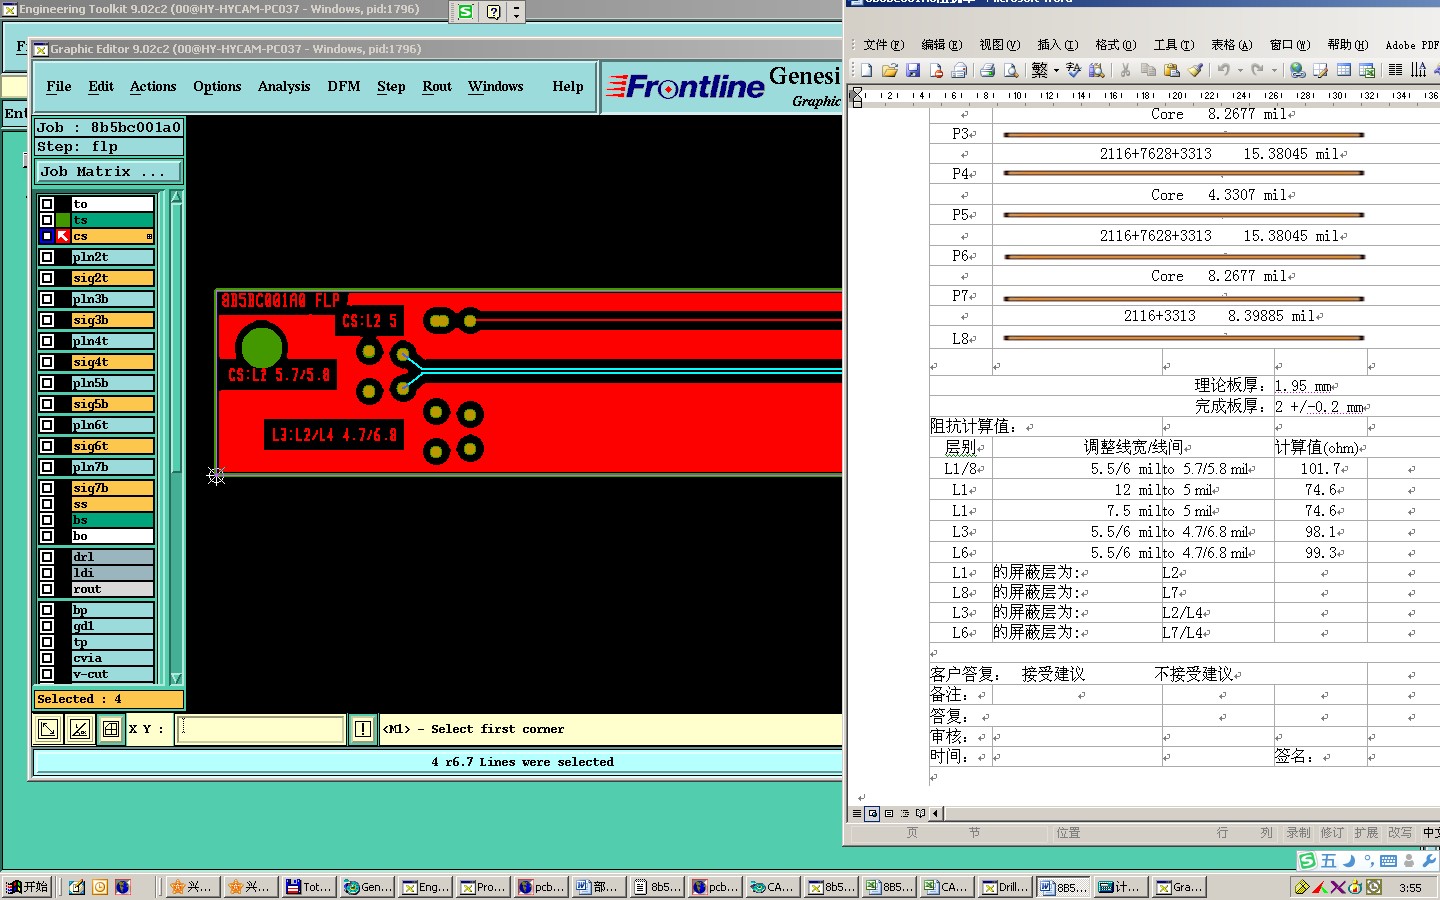1440x900 pixels.
Task: Open 格式(O) menu in Word
Action: 1115,45
